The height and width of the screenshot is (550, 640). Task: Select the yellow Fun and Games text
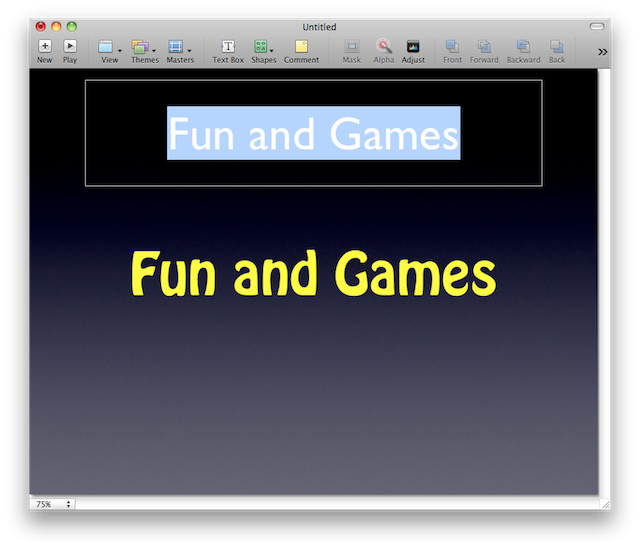pos(313,274)
